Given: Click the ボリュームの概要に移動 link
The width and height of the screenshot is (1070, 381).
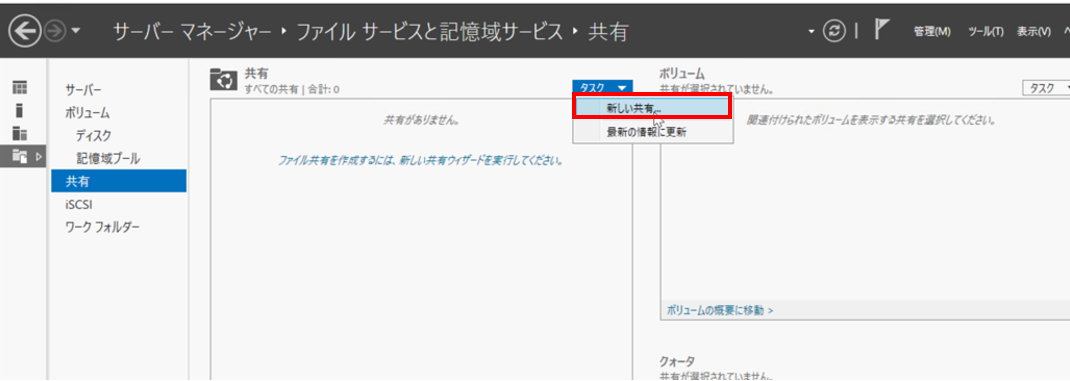Looking at the screenshot, I should tap(719, 310).
